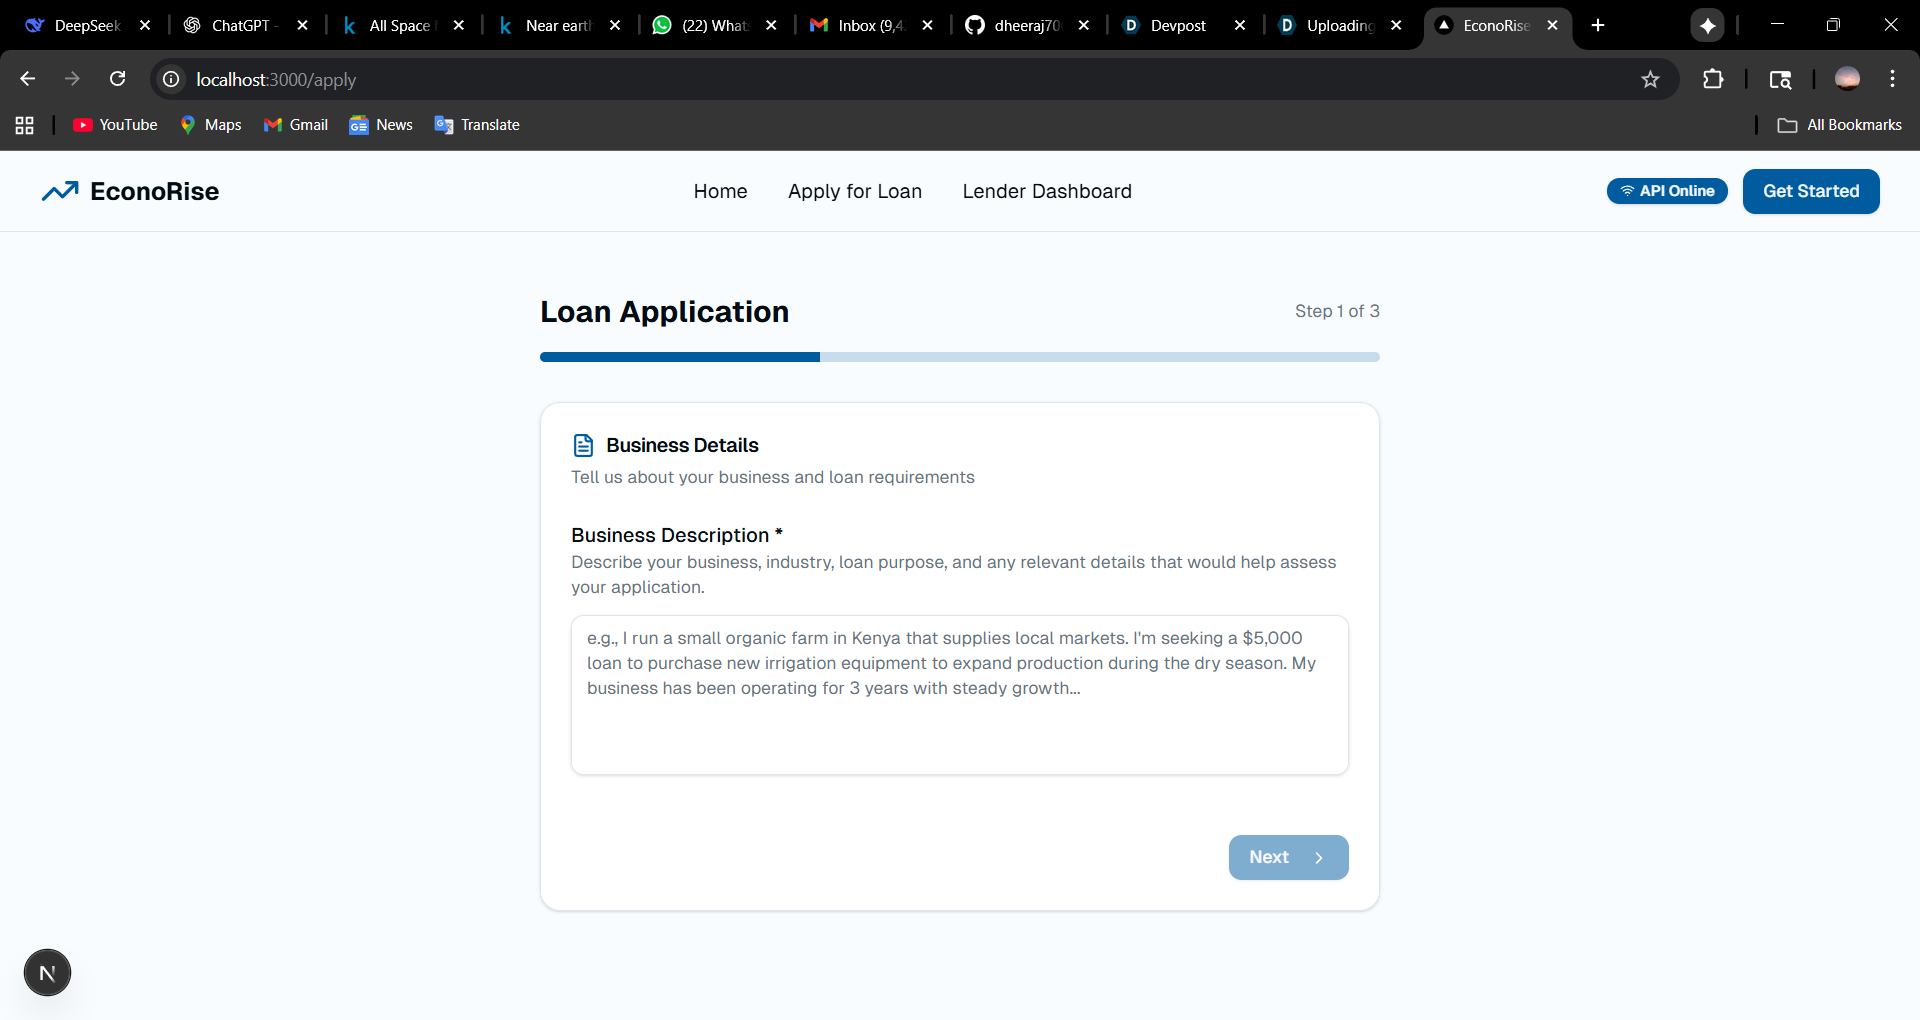The image size is (1920, 1020).
Task: Bookmark this page with the star icon
Action: tap(1650, 79)
